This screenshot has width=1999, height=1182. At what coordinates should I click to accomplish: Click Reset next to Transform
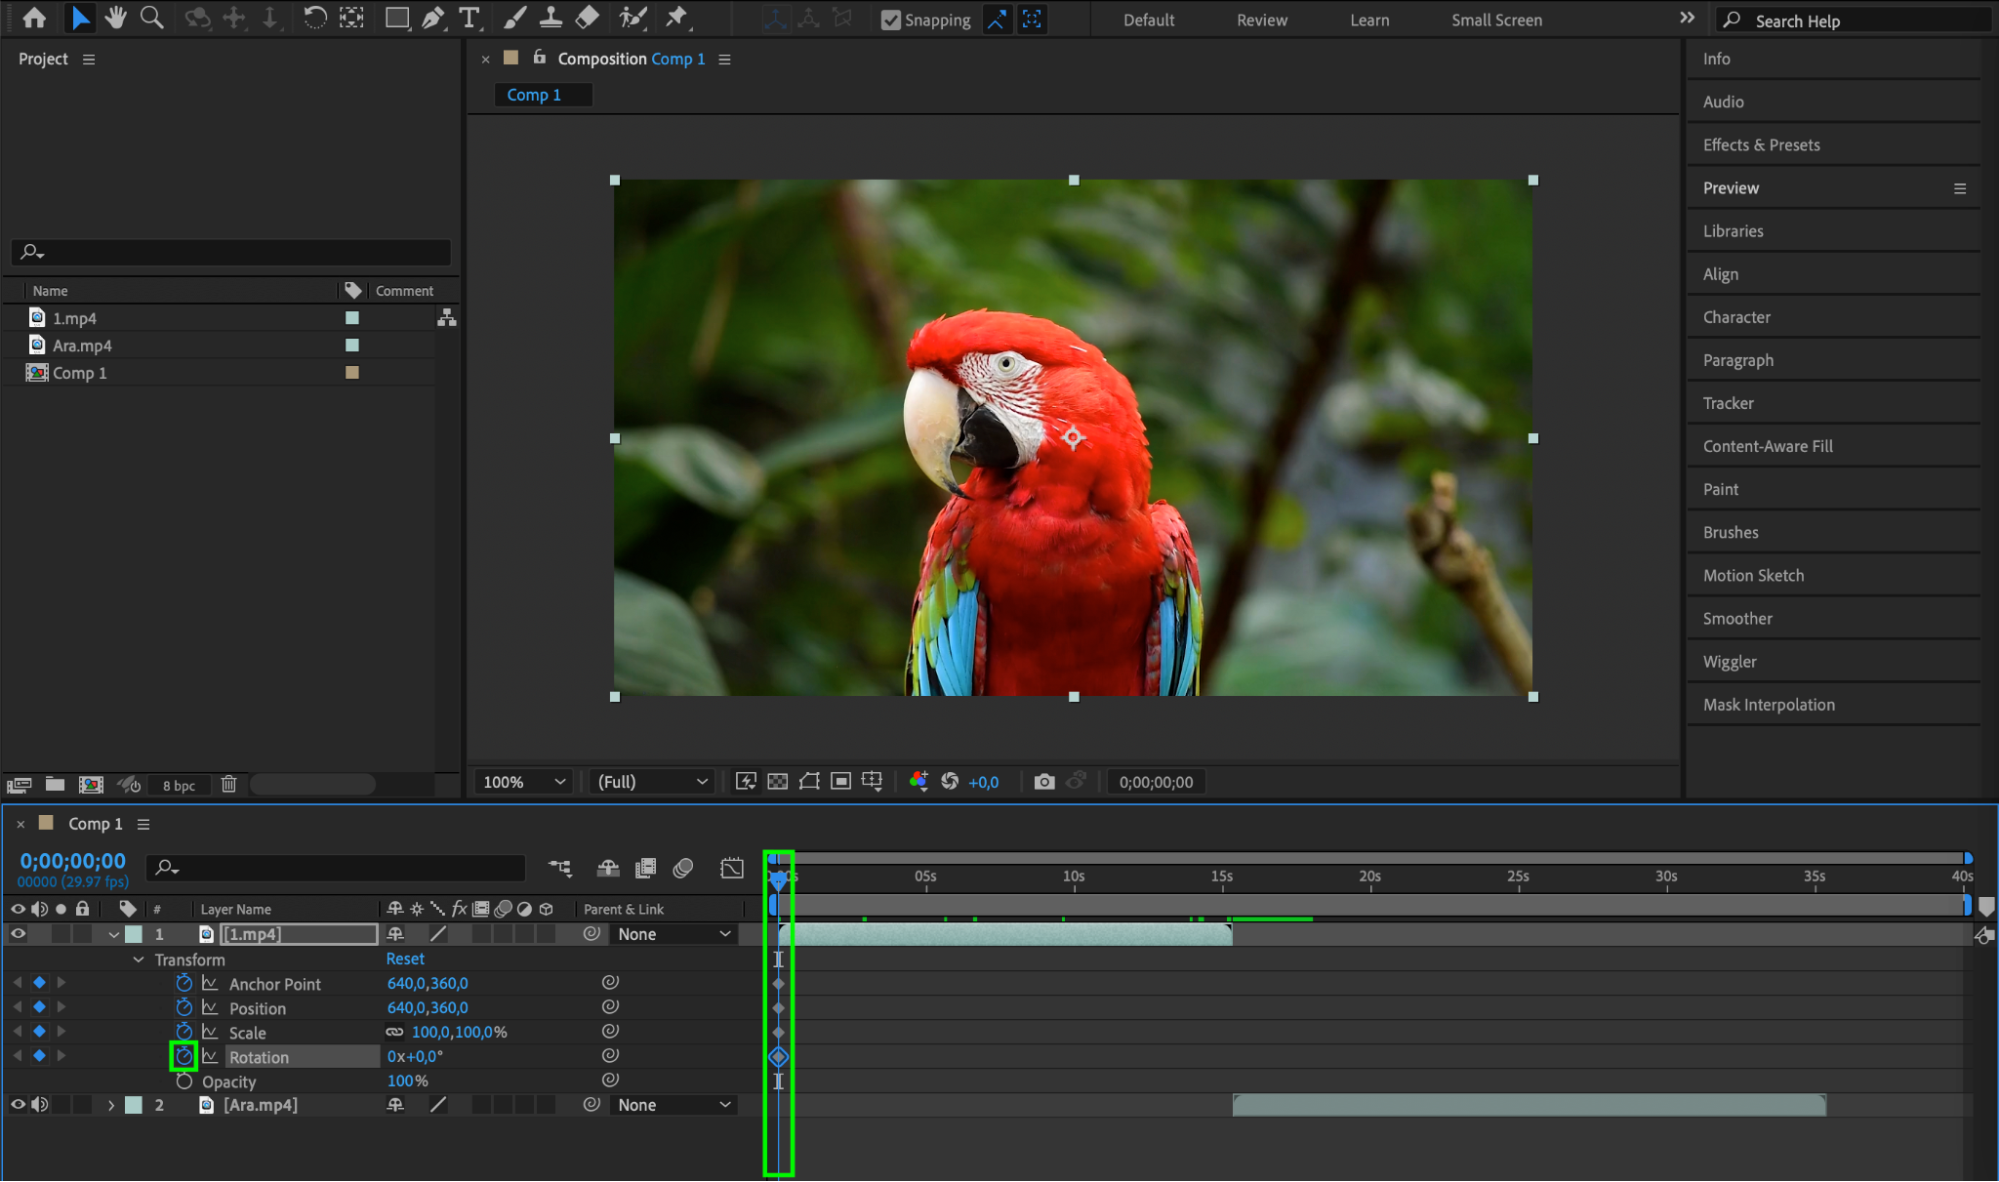(405, 959)
